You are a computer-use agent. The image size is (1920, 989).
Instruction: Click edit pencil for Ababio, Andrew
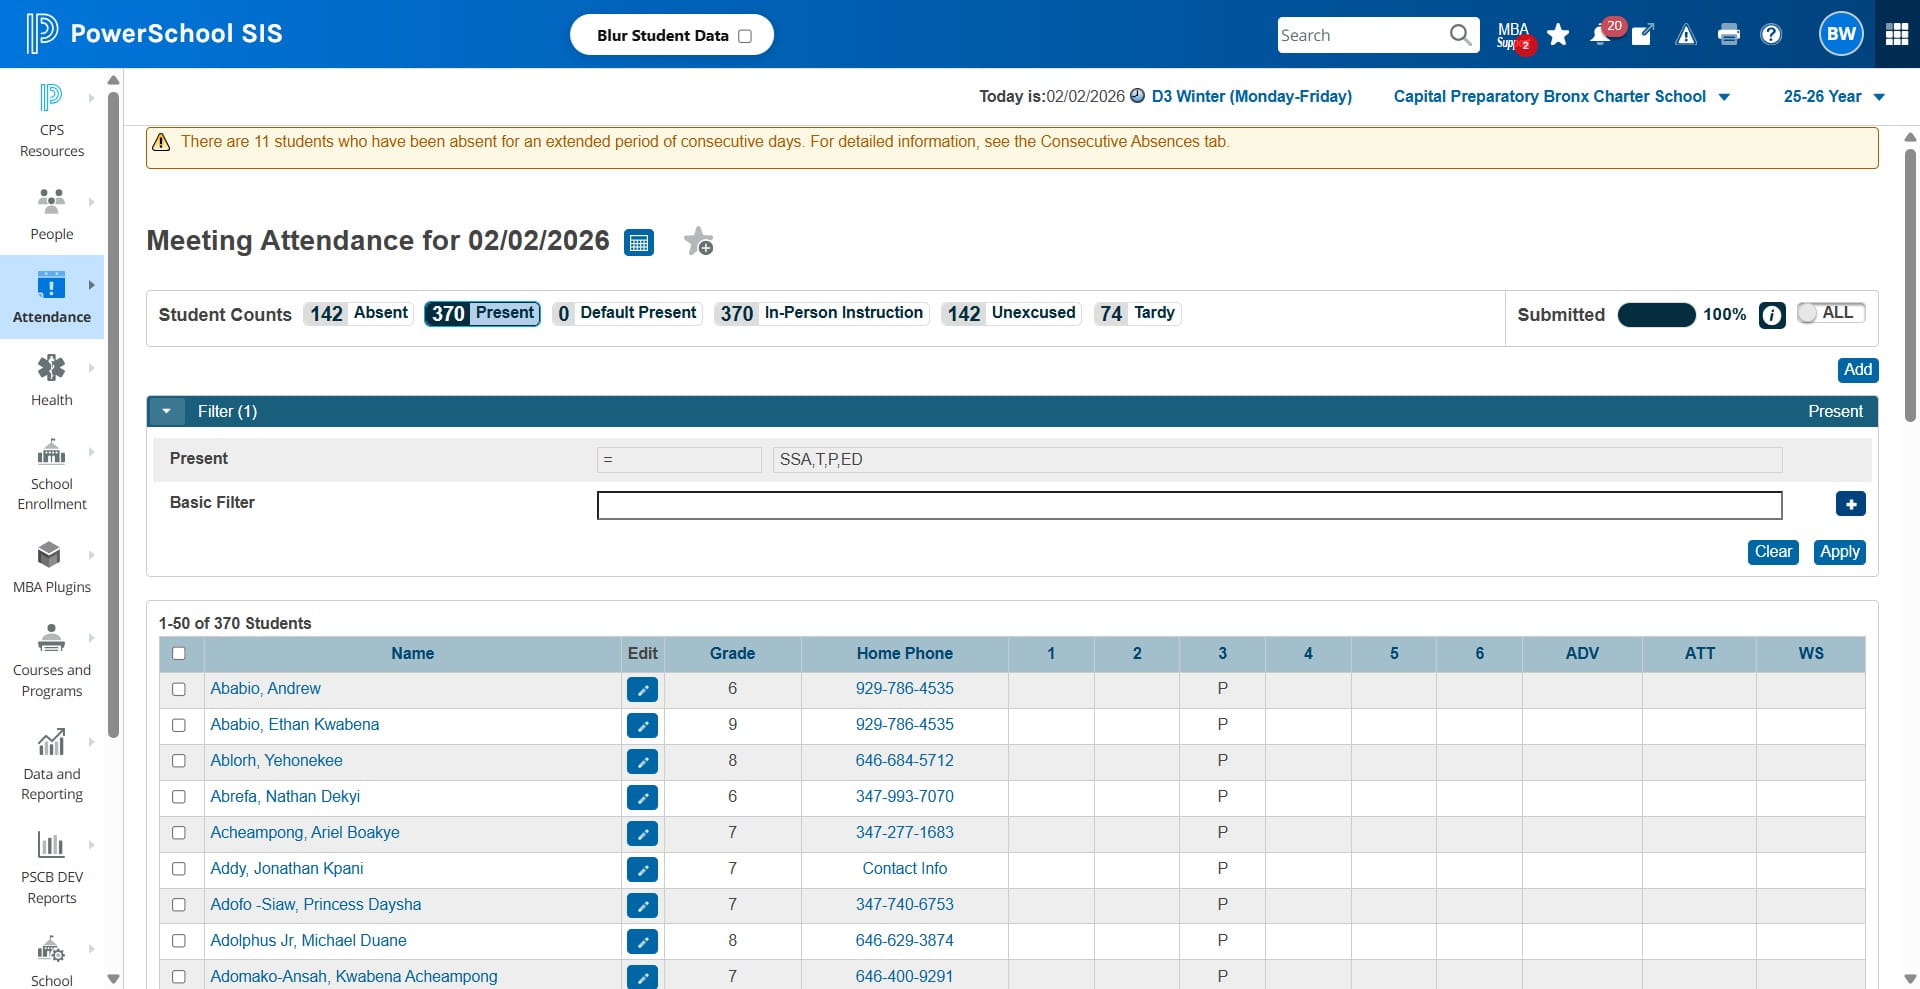click(x=642, y=689)
